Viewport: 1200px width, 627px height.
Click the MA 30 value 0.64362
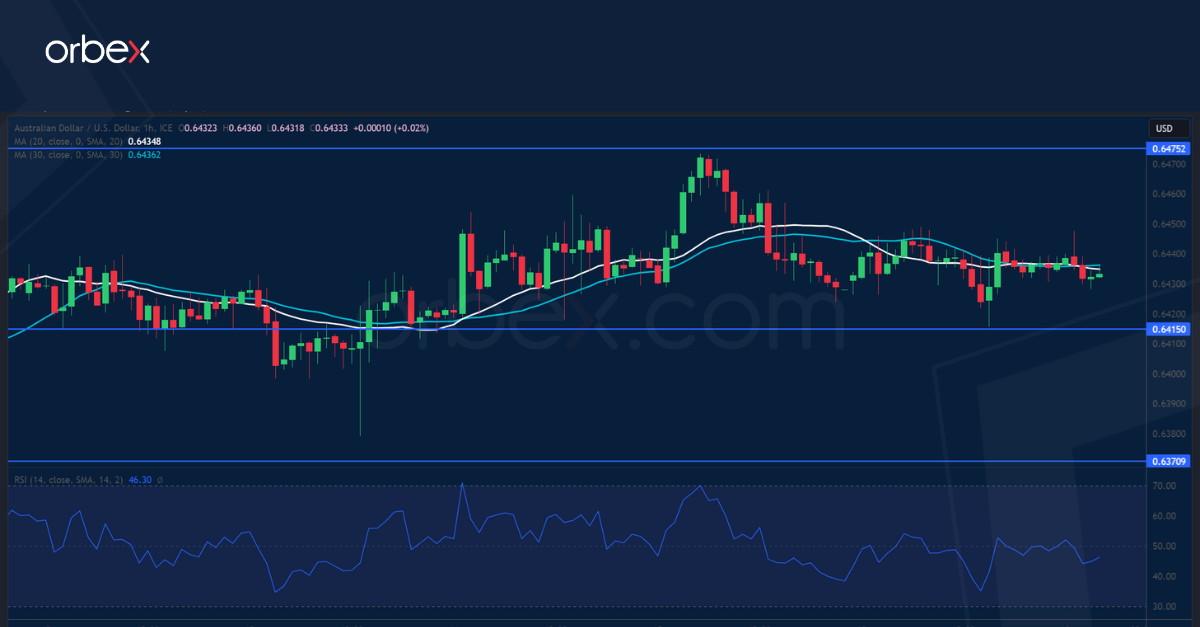(144, 155)
